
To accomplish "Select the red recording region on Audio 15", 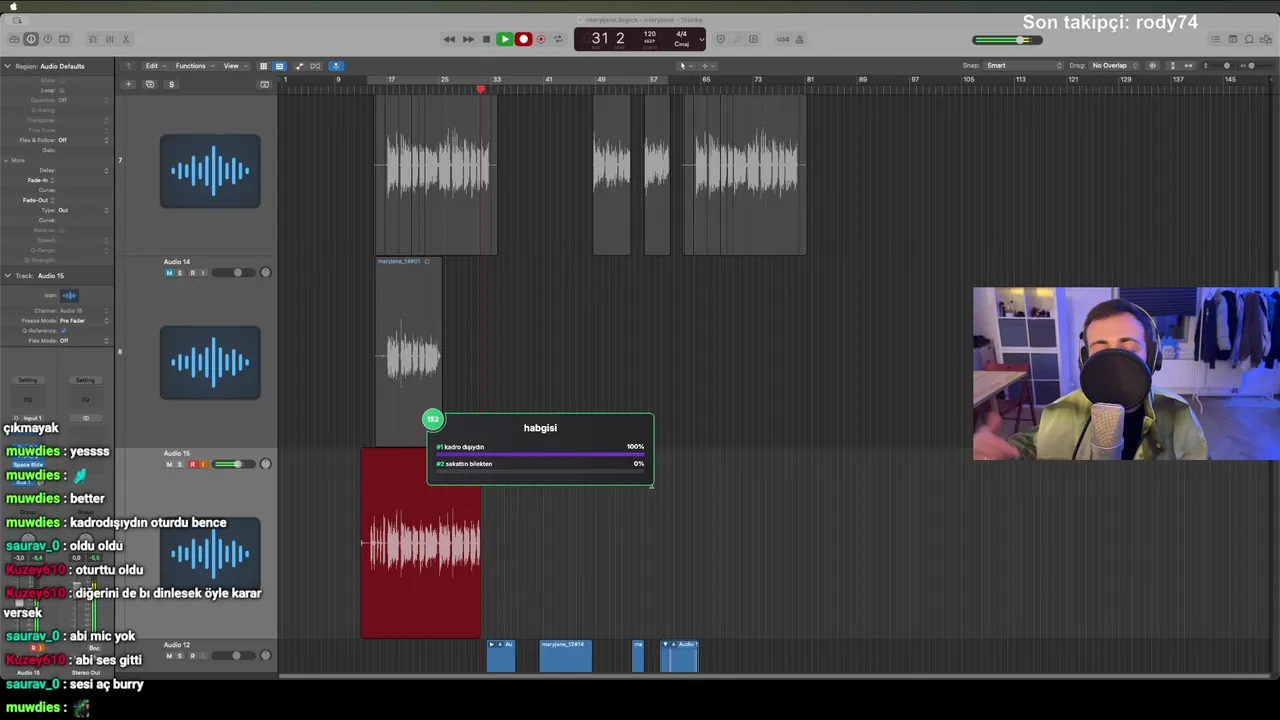I will coord(421,543).
